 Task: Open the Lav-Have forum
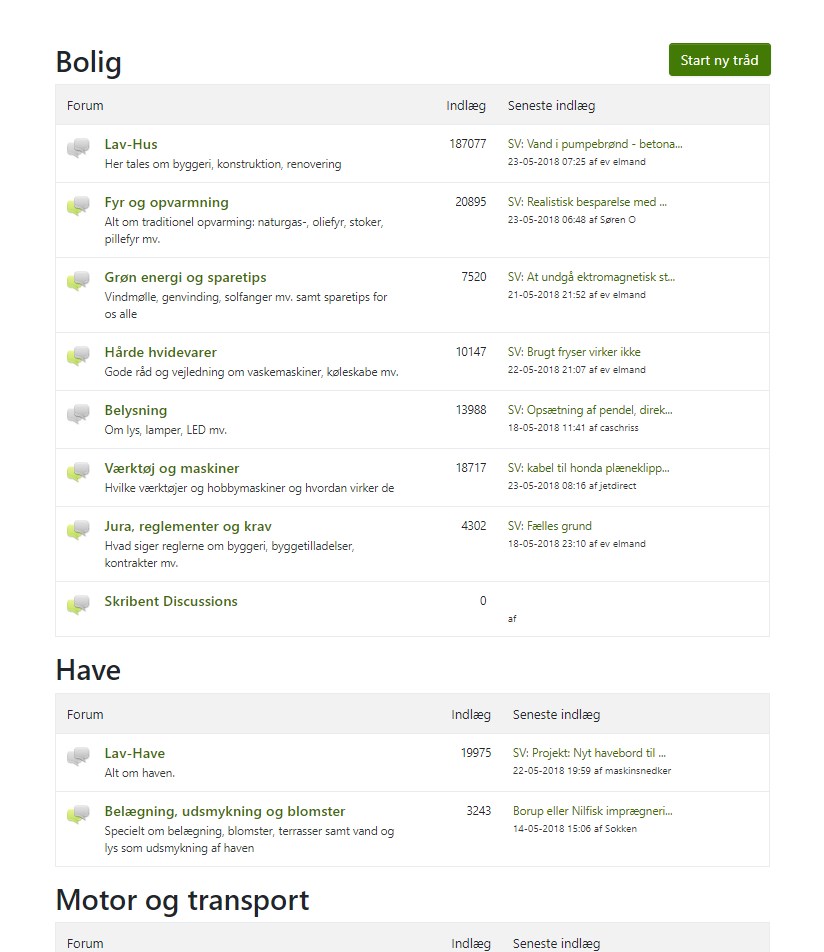click(x=134, y=753)
